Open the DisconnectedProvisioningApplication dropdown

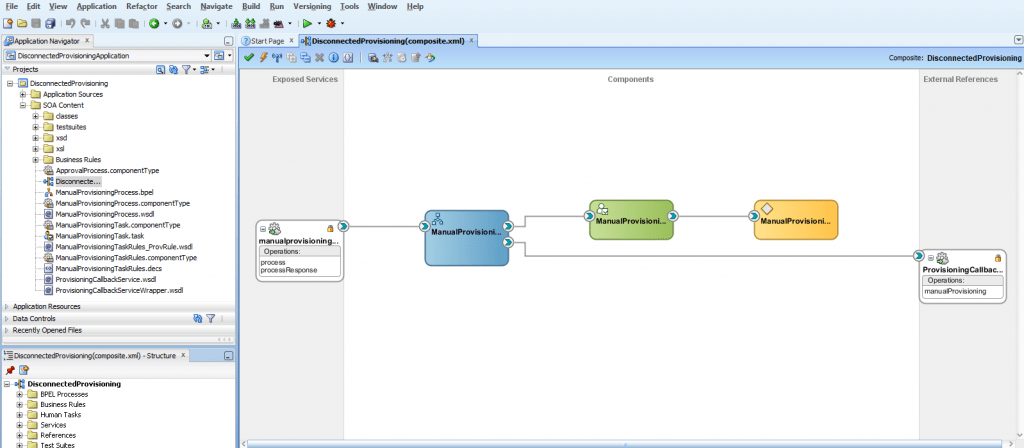[206, 56]
